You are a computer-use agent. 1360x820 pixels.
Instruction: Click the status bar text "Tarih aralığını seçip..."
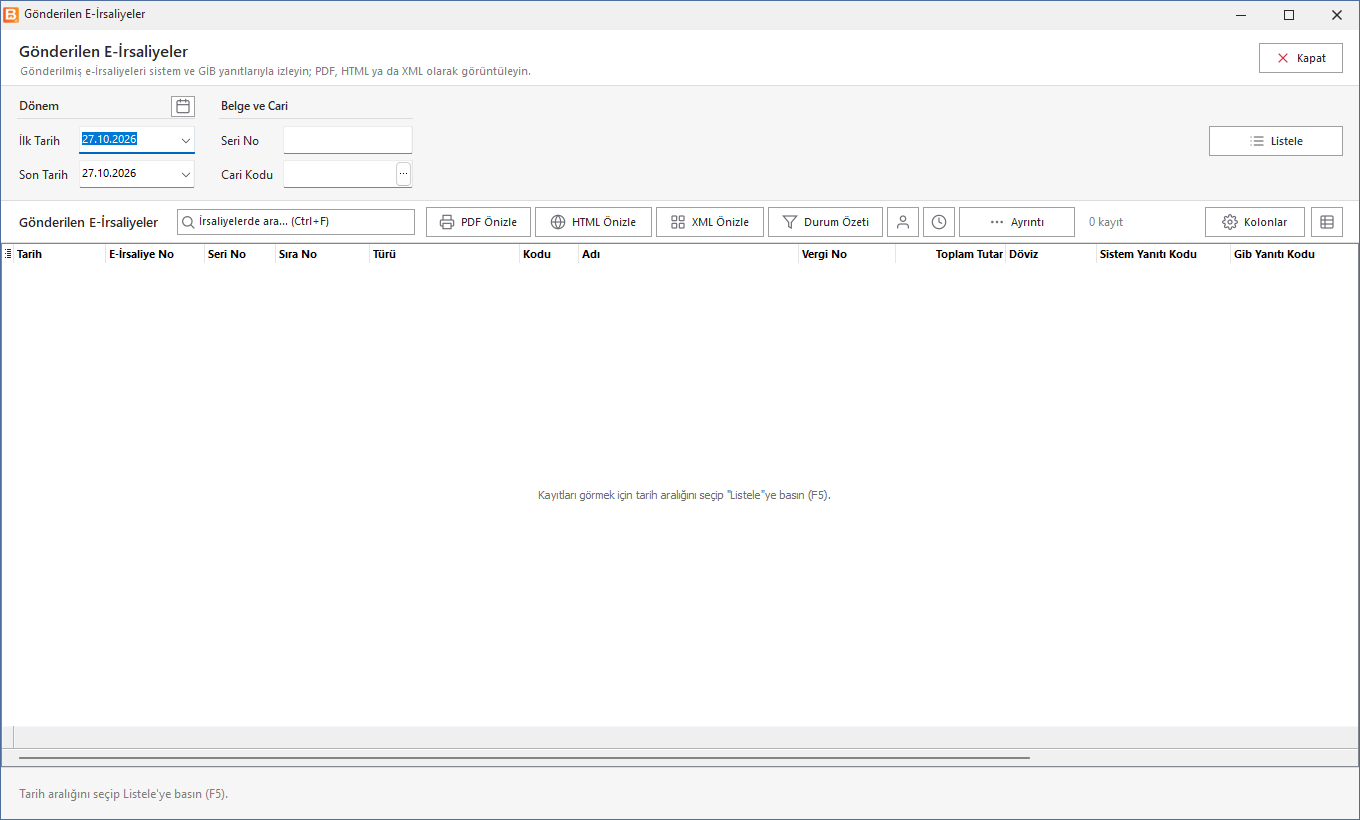124,794
